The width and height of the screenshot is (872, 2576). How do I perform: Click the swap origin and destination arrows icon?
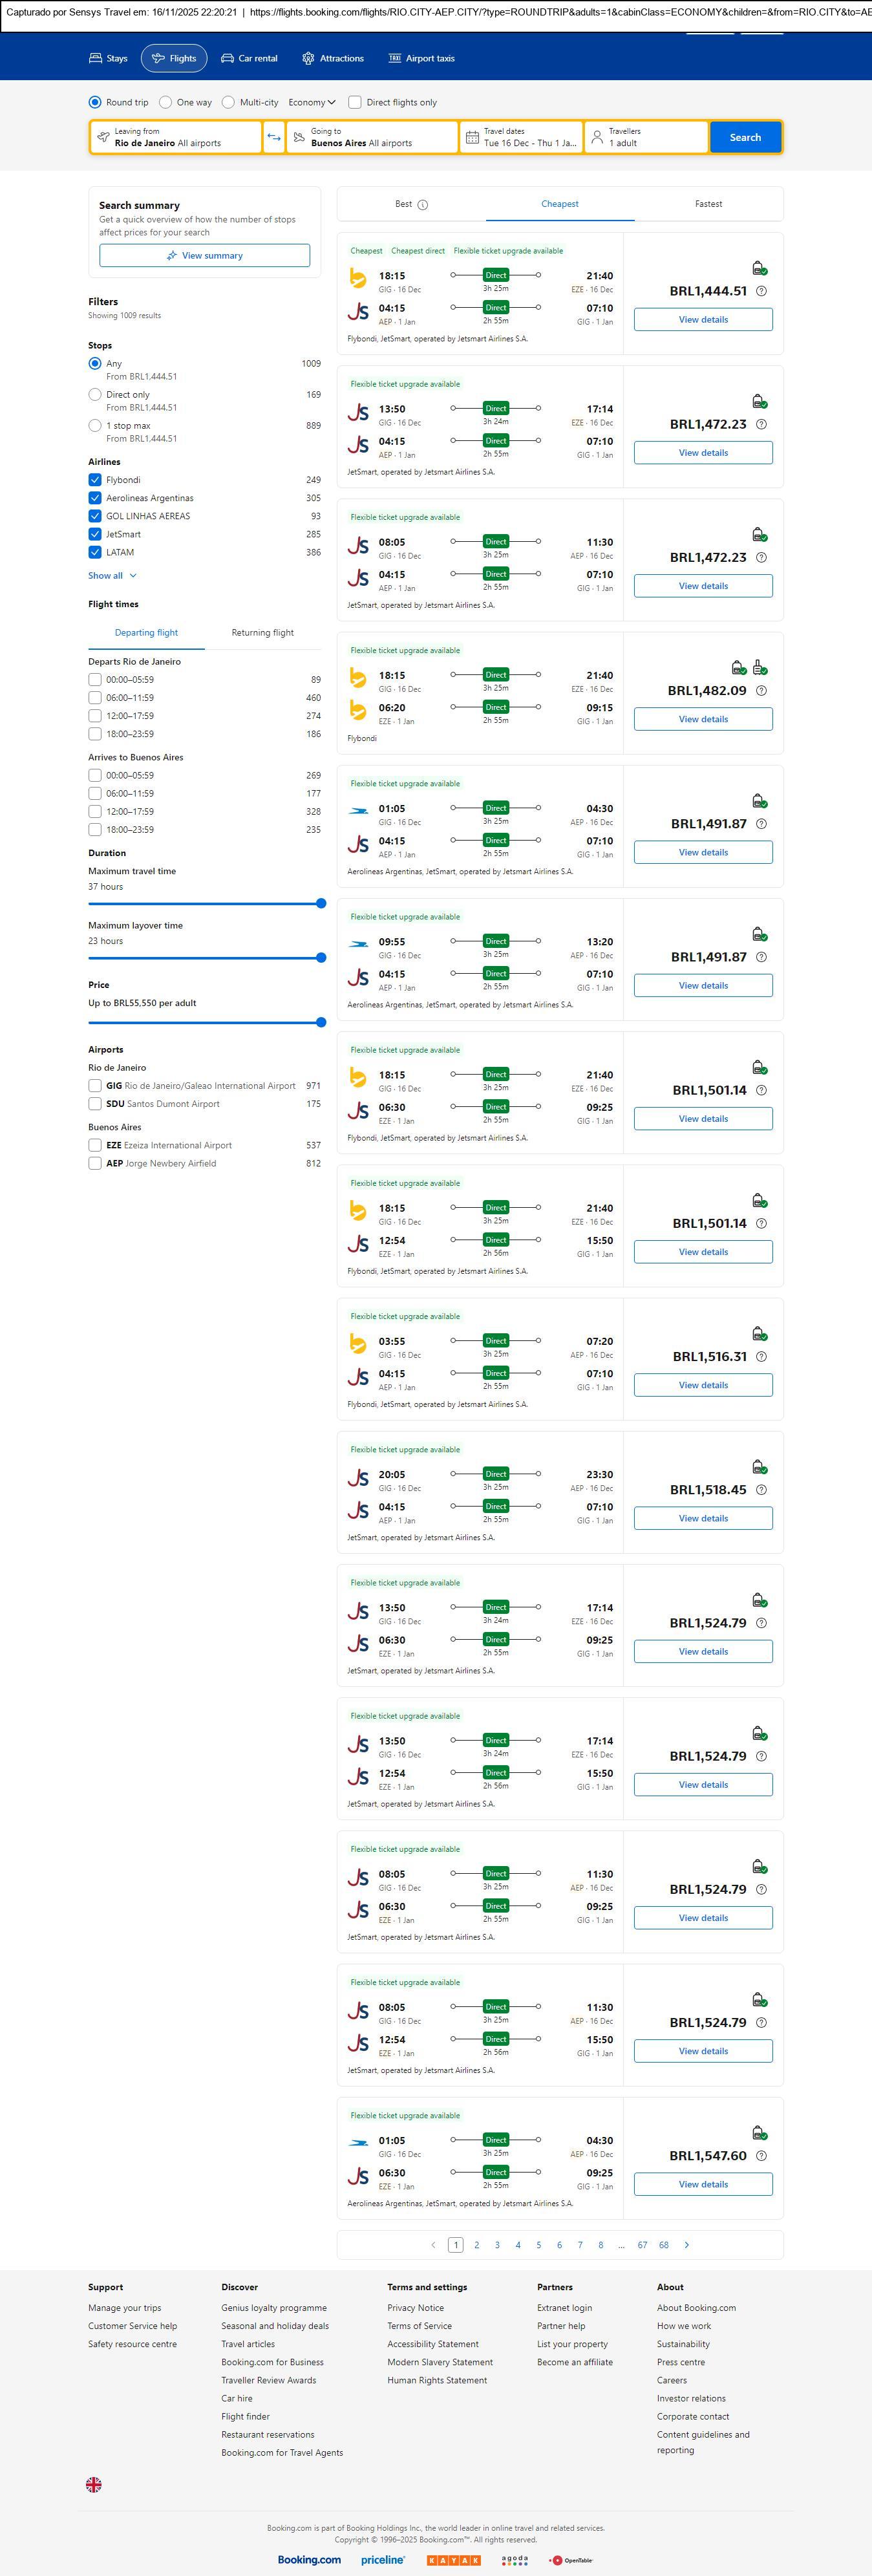pyautogui.click(x=274, y=137)
